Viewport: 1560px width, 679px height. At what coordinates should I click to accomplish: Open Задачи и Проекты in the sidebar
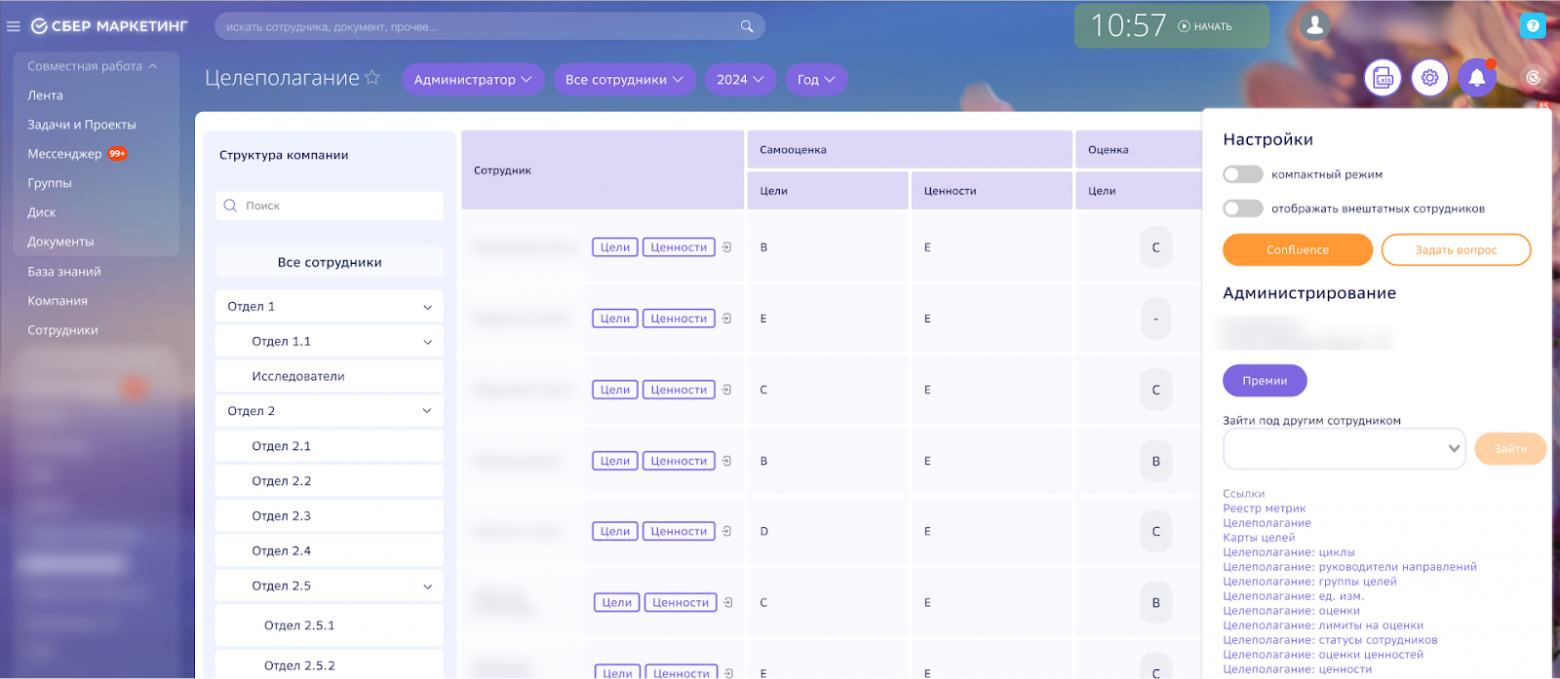(x=82, y=125)
